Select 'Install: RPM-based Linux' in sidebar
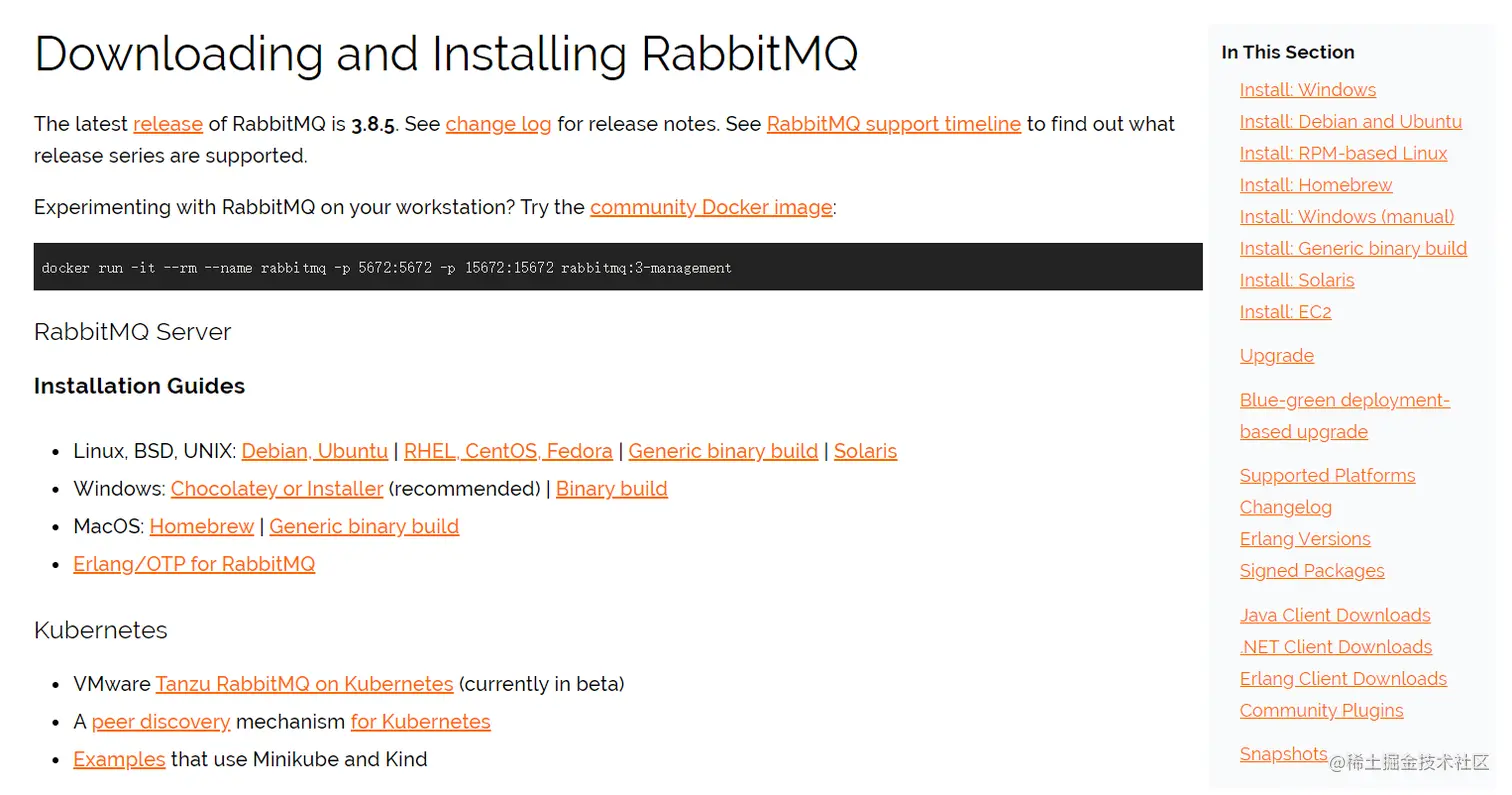The image size is (1512, 795). point(1344,153)
